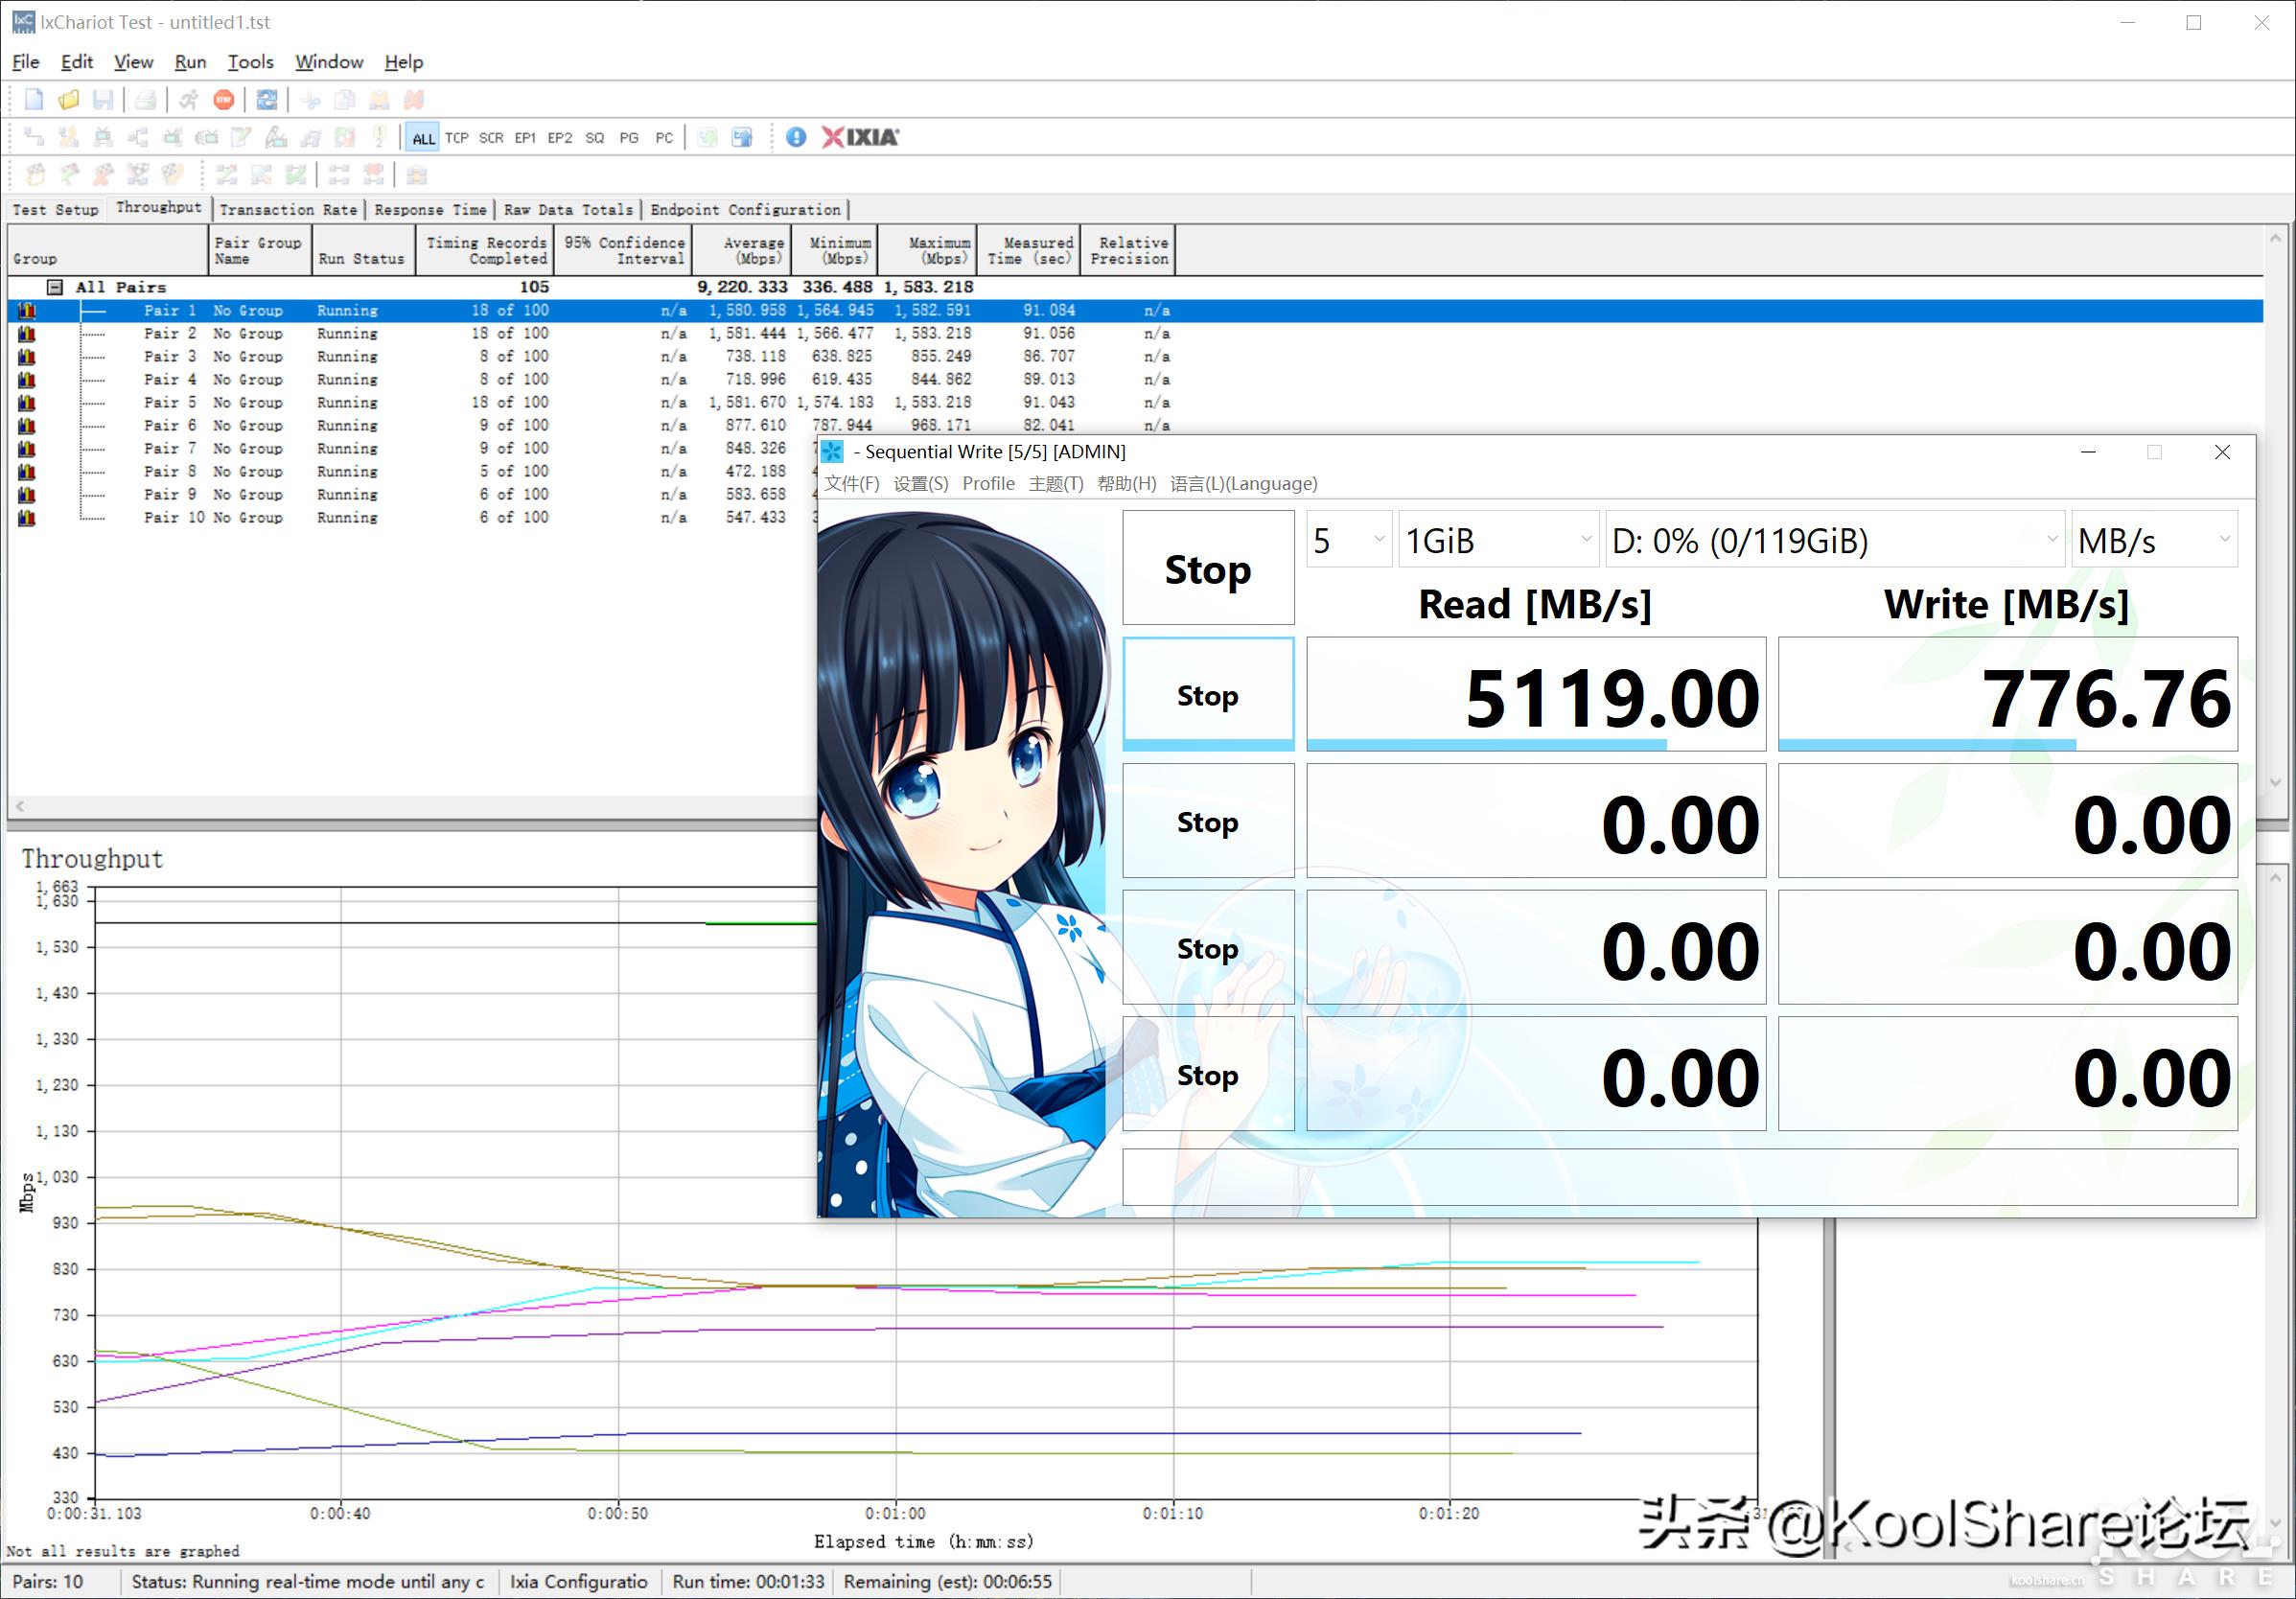The width and height of the screenshot is (2296, 1599).
Task: Open an existing test via folder icon
Action: click(x=67, y=99)
